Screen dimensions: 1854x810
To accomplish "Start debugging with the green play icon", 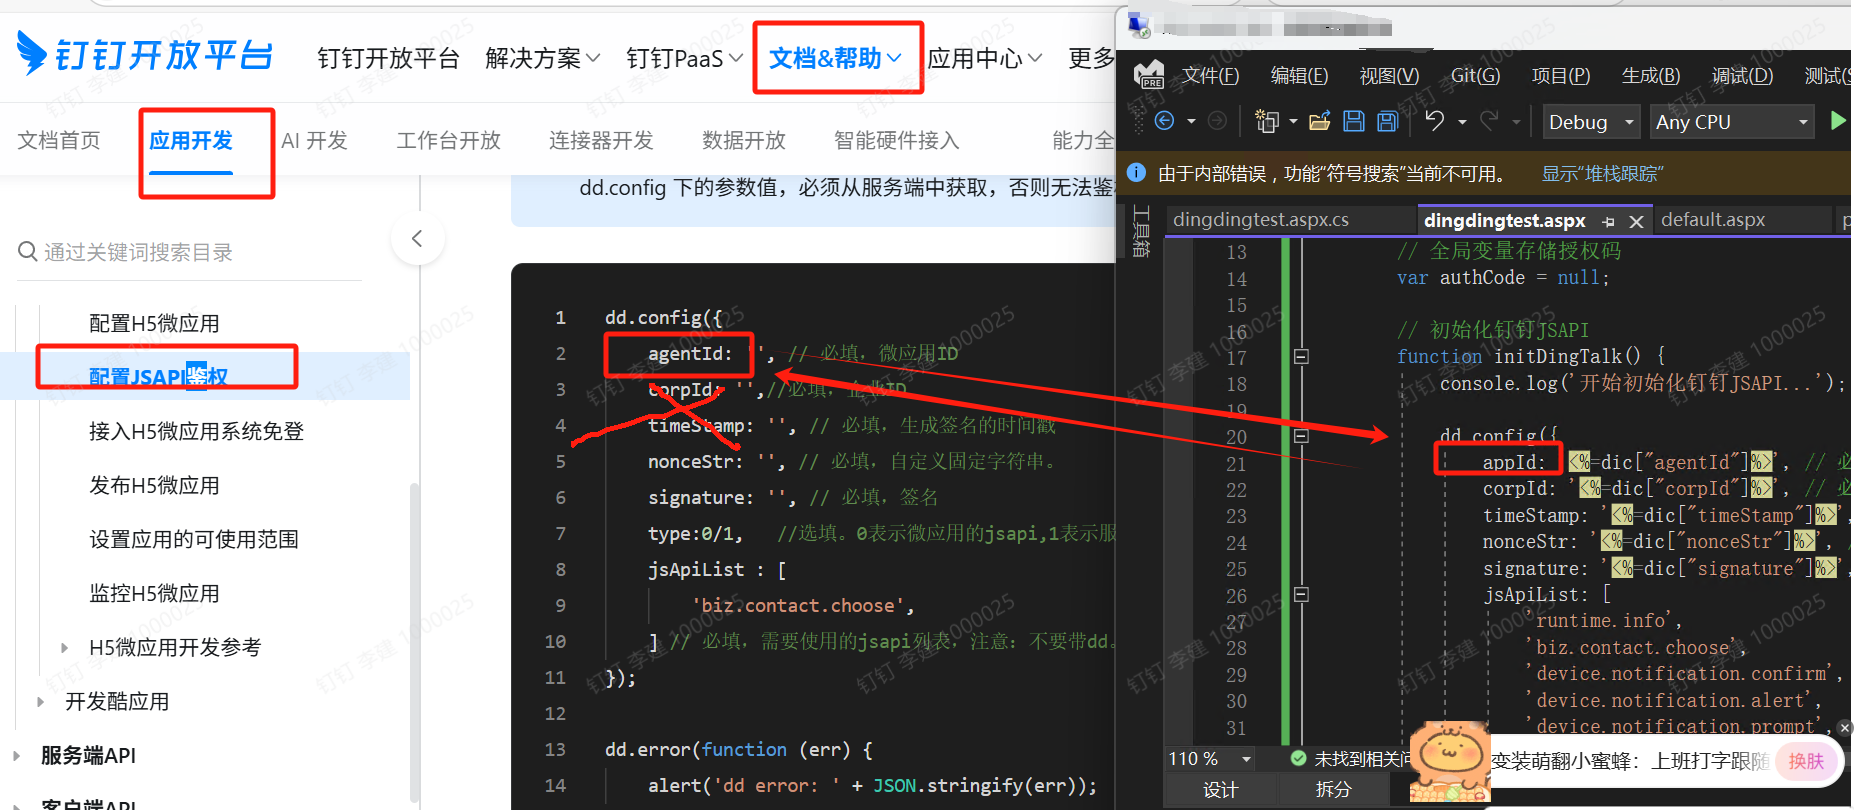I will point(1838,121).
